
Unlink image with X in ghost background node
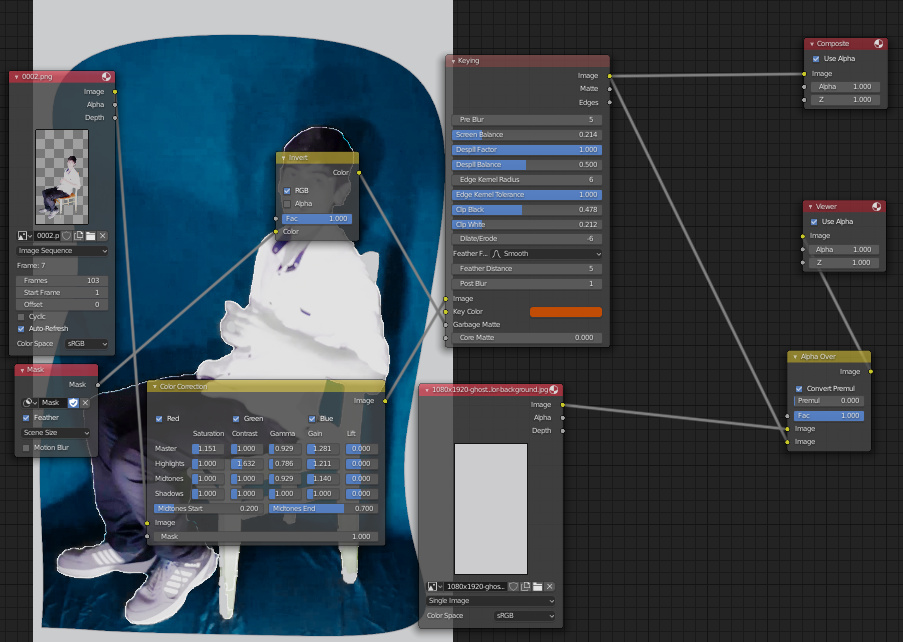[x=549, y=587]
